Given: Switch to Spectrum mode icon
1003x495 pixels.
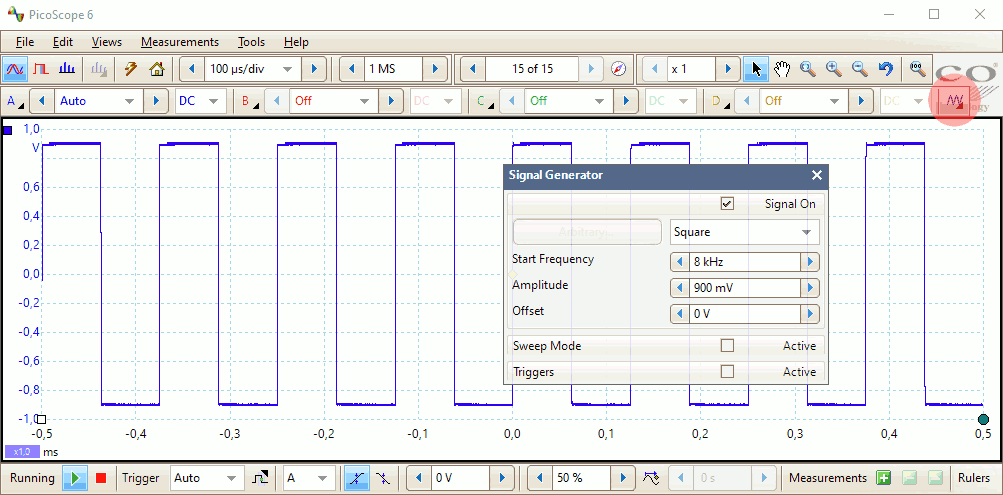Looking at the screenshot, I should coord(67,69).
